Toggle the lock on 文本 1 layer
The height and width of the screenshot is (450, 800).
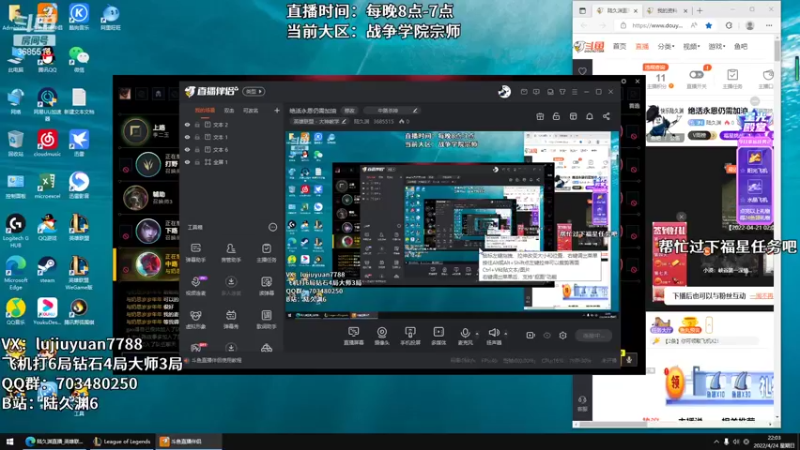(x=197, y=137)
